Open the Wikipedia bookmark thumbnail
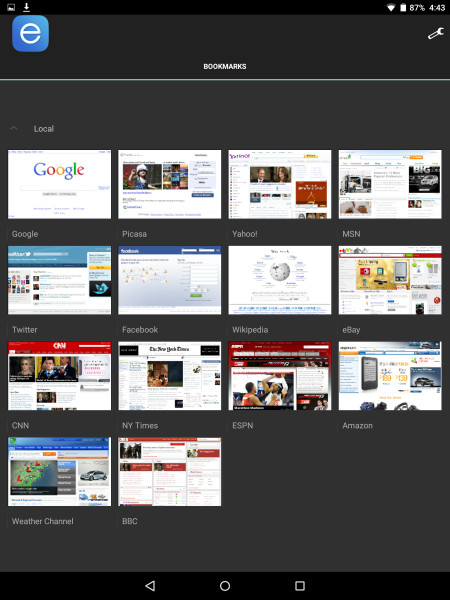The height and width of the screenshot is (600, 450). pyautogui.click(x=280, y=280)
